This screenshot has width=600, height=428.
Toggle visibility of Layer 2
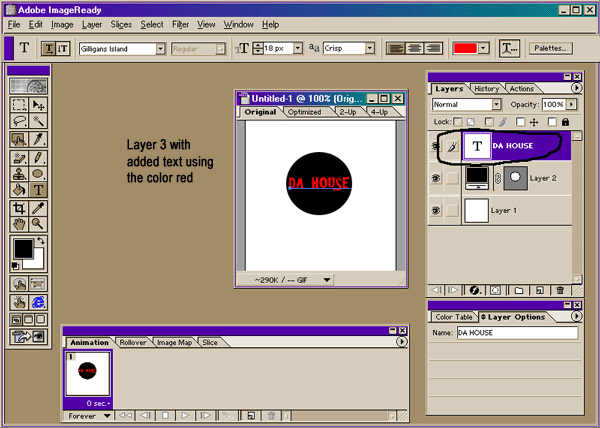tap(437, 178)
